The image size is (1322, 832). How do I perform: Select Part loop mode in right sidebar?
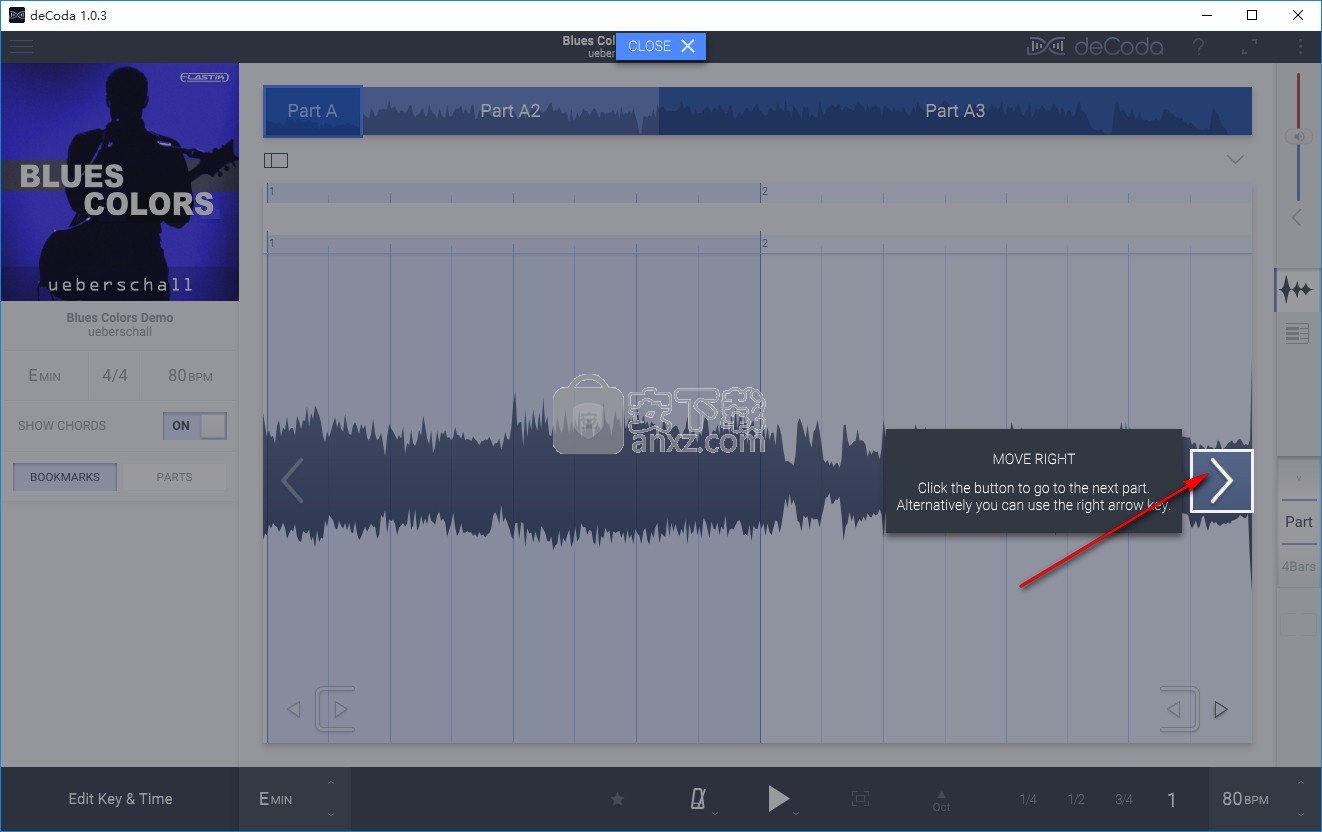tap(1298, 522)
